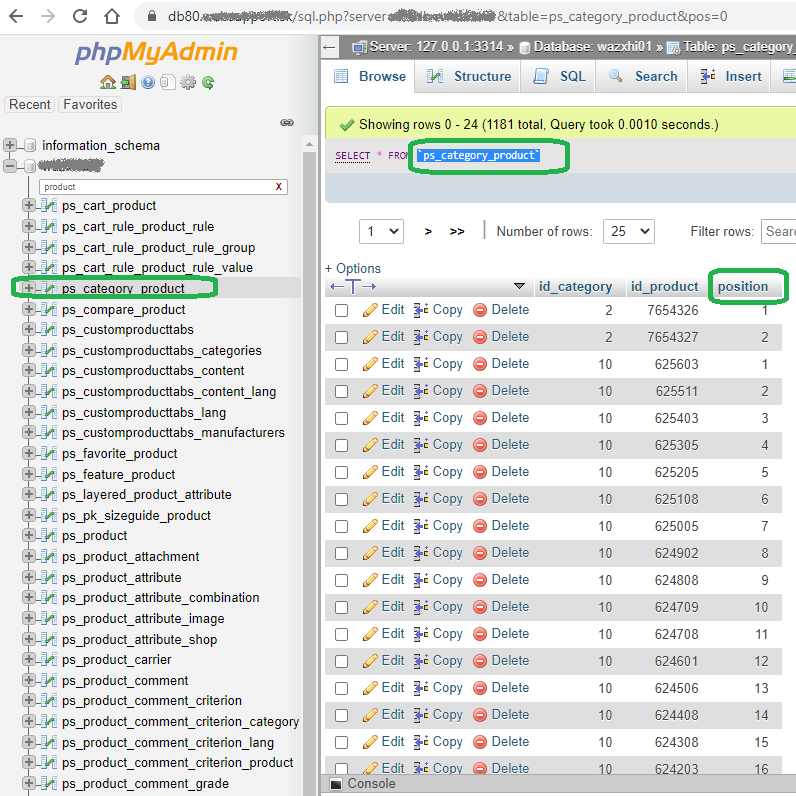Screen dimensions: 796x796
Task: Expand the ps_product table tree node
Action: coord(29,535)
